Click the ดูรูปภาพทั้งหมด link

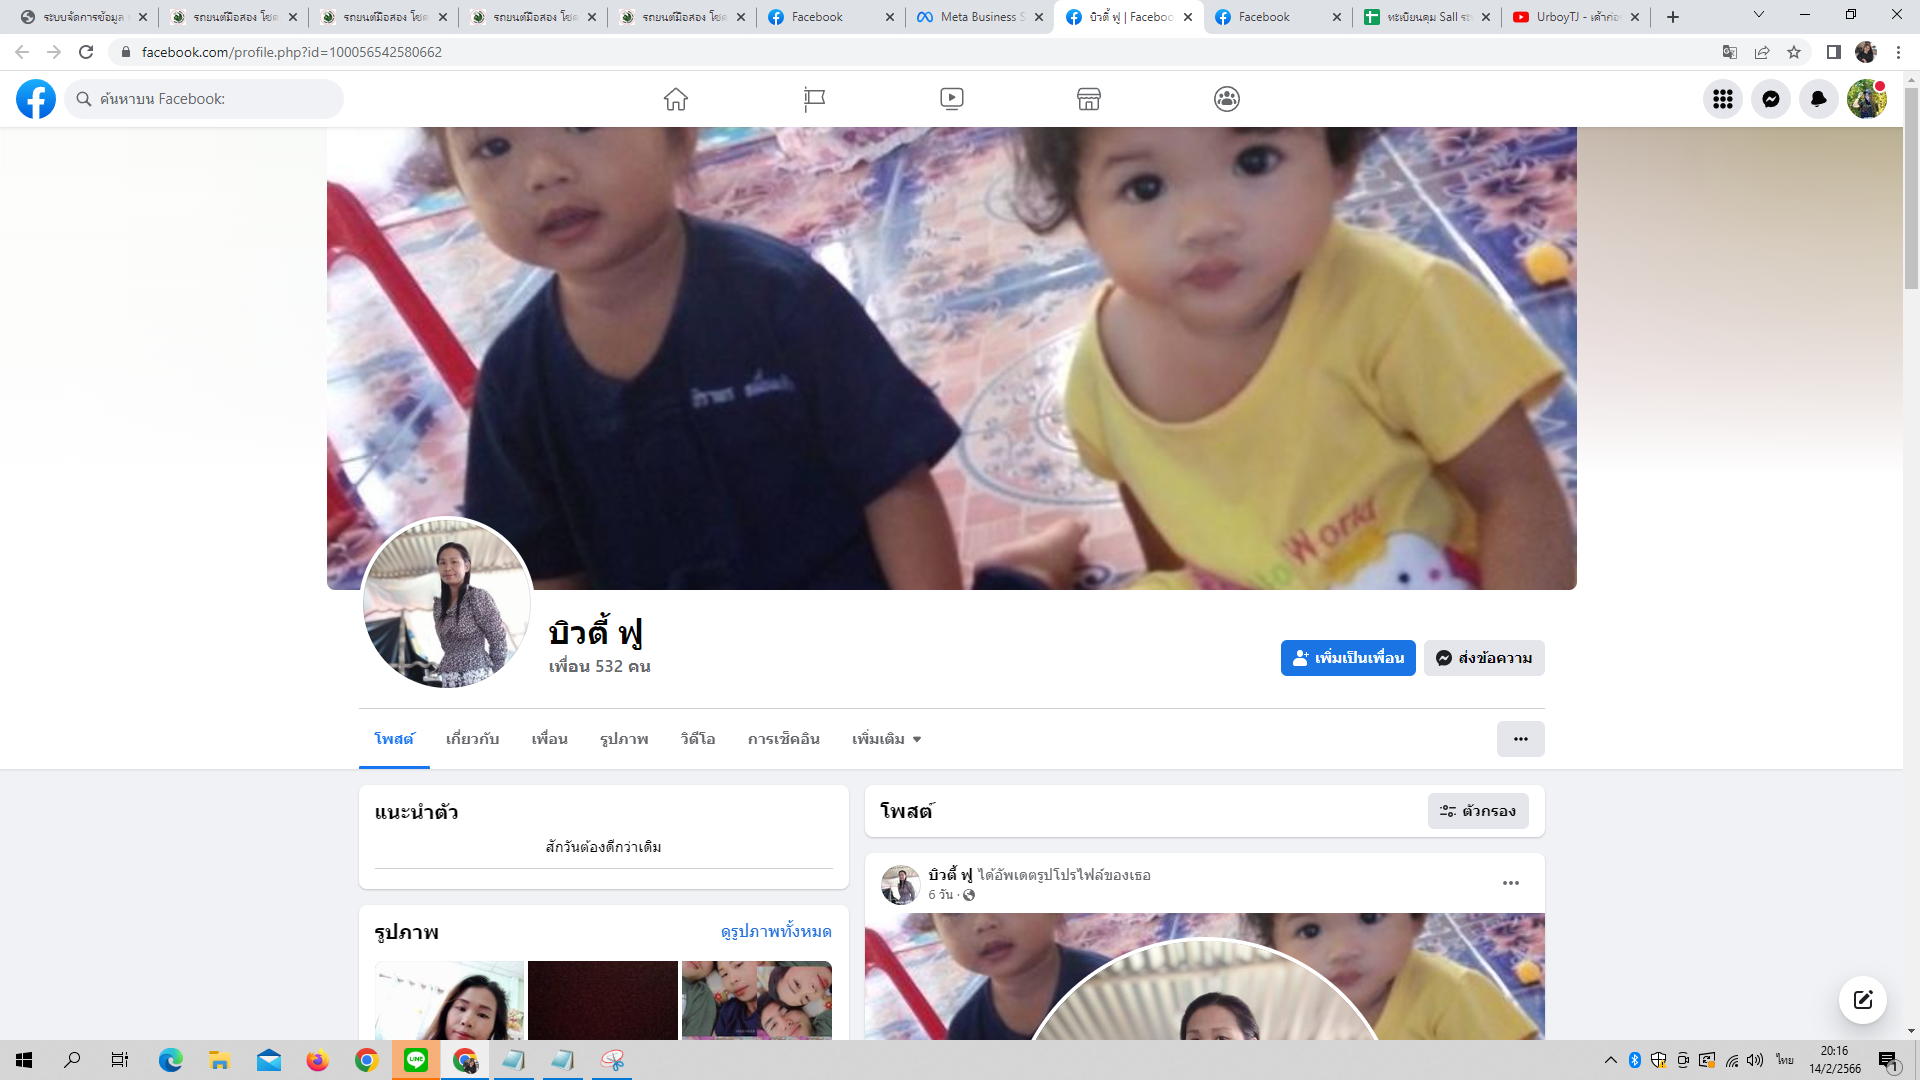(x=776, y=931)
